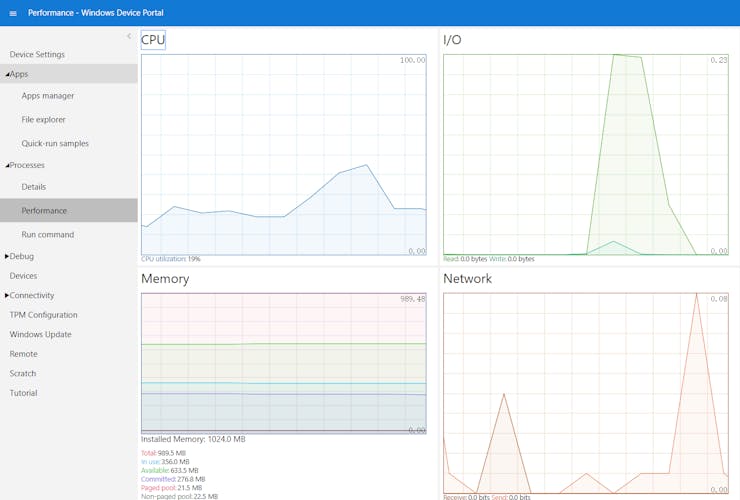Click inside the Network graph

[586, 393]
